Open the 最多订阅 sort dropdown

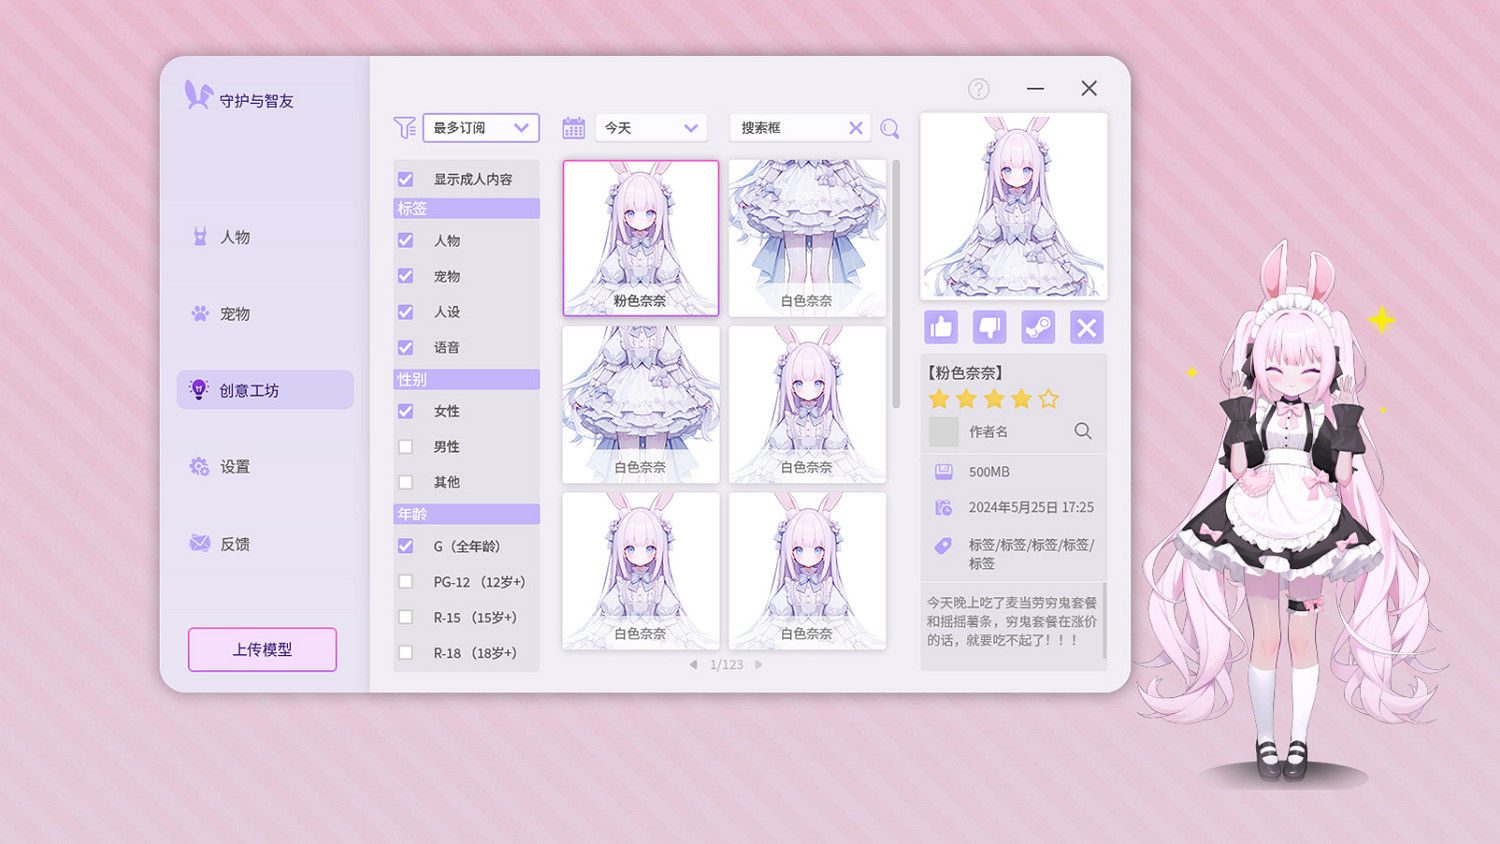pos(481,127)
